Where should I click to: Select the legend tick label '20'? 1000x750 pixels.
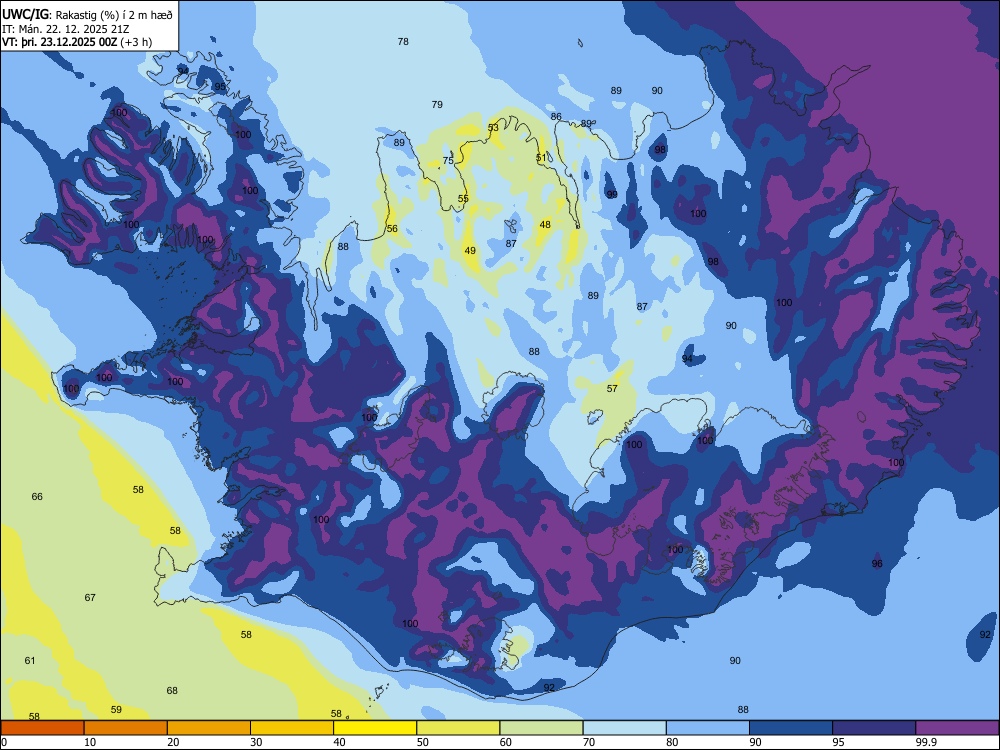point(173,742)
